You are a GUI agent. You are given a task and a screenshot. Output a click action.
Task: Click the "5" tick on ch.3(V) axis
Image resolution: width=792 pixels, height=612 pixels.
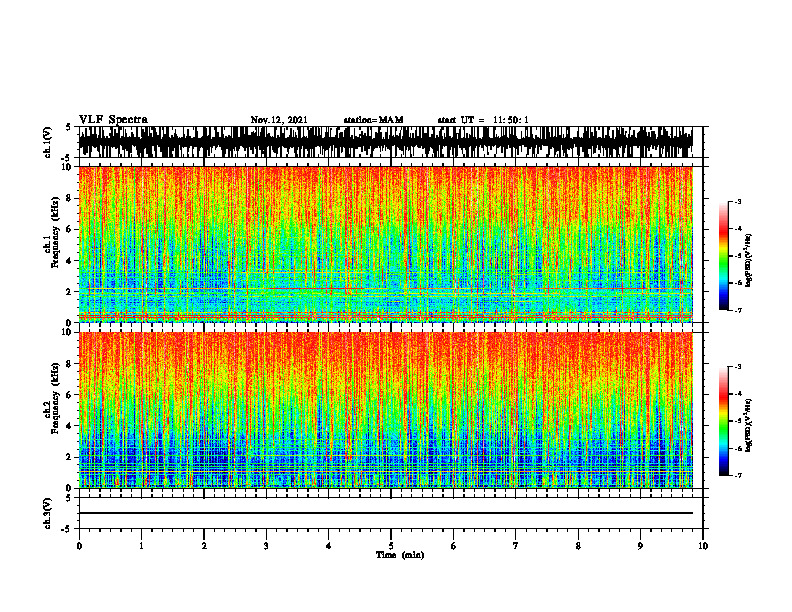68,498
